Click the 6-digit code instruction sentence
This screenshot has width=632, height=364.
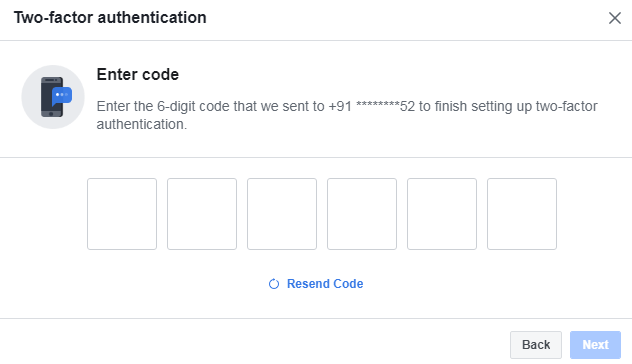pos(347,115)
